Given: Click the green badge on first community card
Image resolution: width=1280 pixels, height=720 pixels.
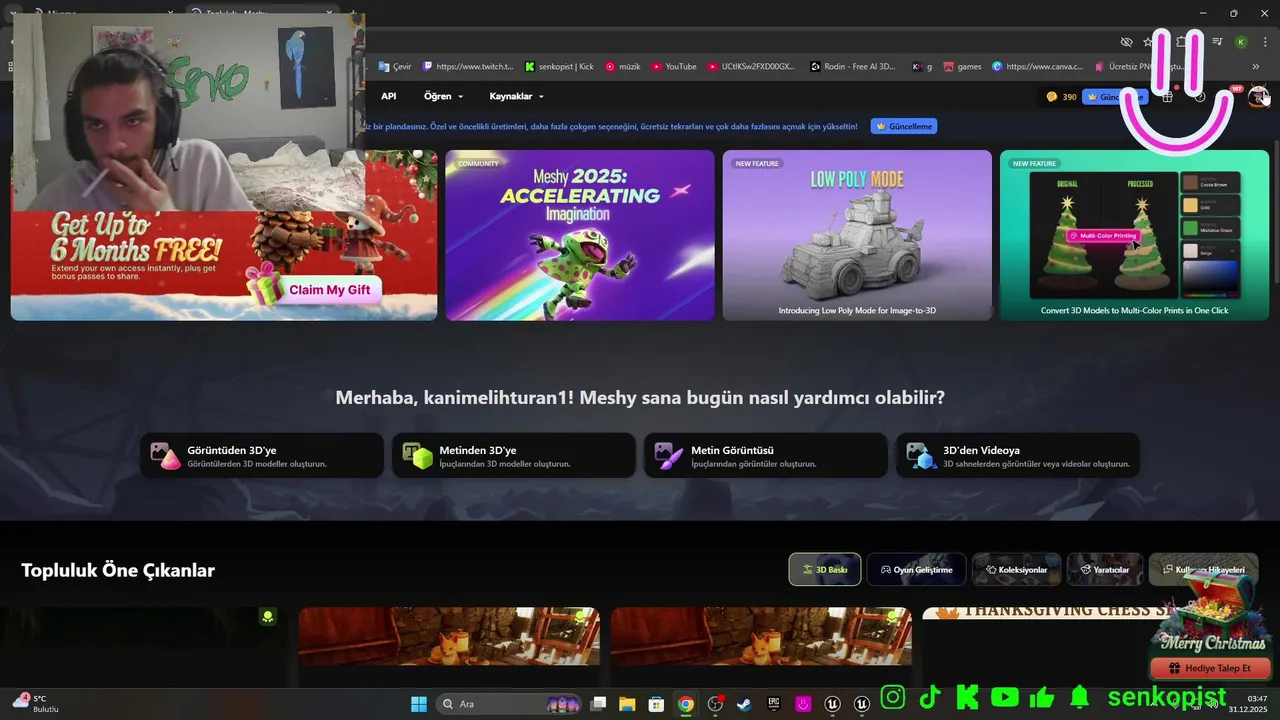Looking at the screenshot, I should tap(268, 617).
